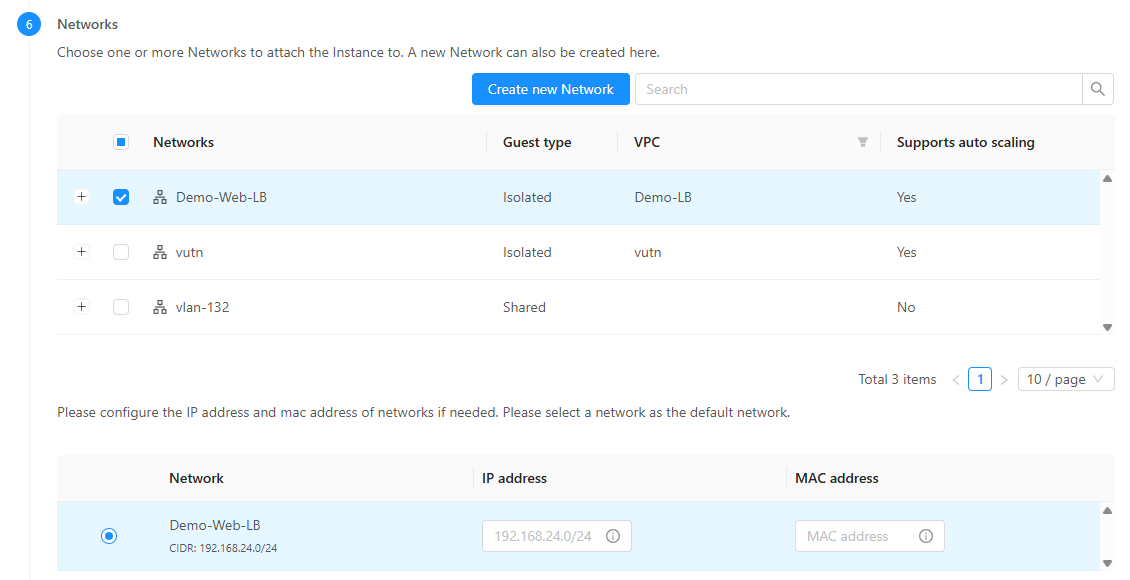Expand the Demo-Web-LB row details

click(x=81, y=197)
